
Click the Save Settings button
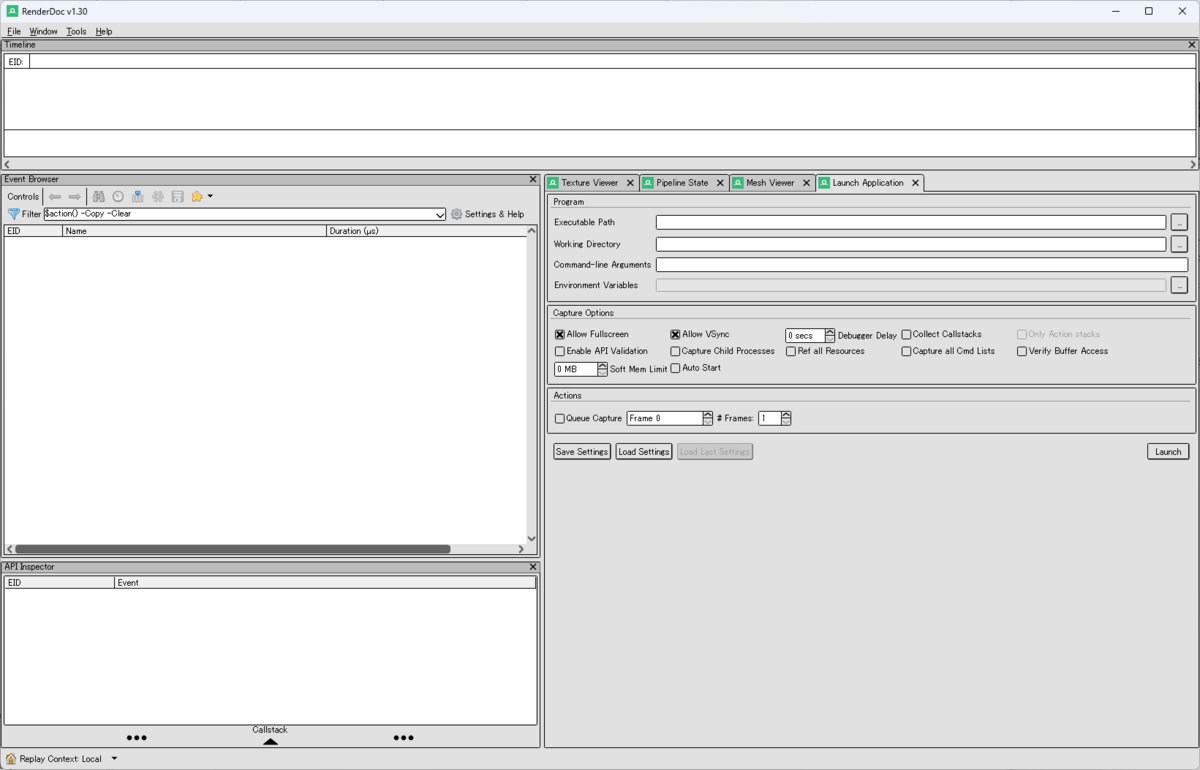coord(582,452)
